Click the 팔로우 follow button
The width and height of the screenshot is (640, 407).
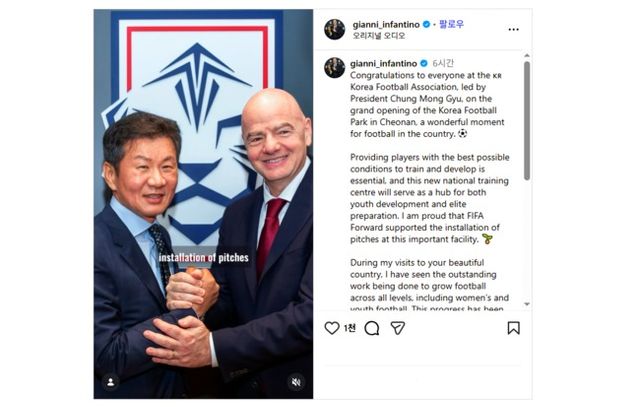pos(451,24)
